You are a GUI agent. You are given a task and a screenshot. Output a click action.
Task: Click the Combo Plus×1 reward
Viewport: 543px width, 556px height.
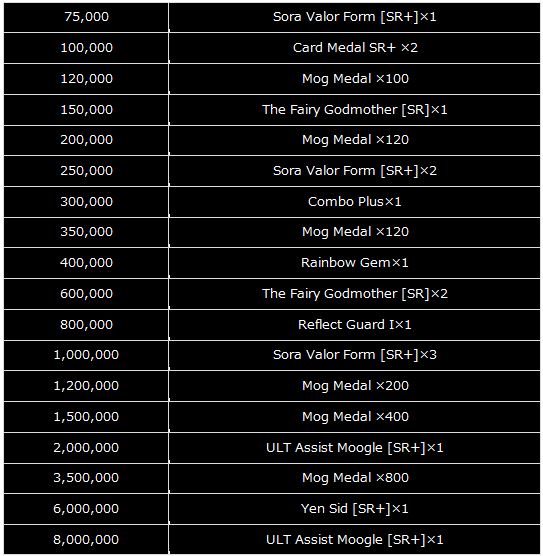pyautogui.click(x=355, y=202)
